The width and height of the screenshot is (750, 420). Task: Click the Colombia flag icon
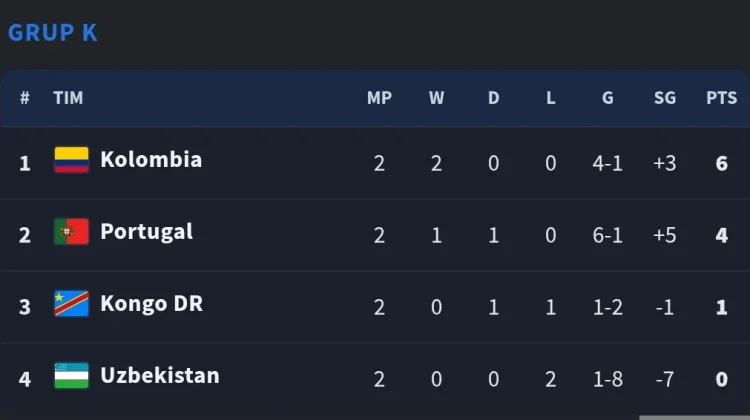pyautogui.click(x=71, y=160)
